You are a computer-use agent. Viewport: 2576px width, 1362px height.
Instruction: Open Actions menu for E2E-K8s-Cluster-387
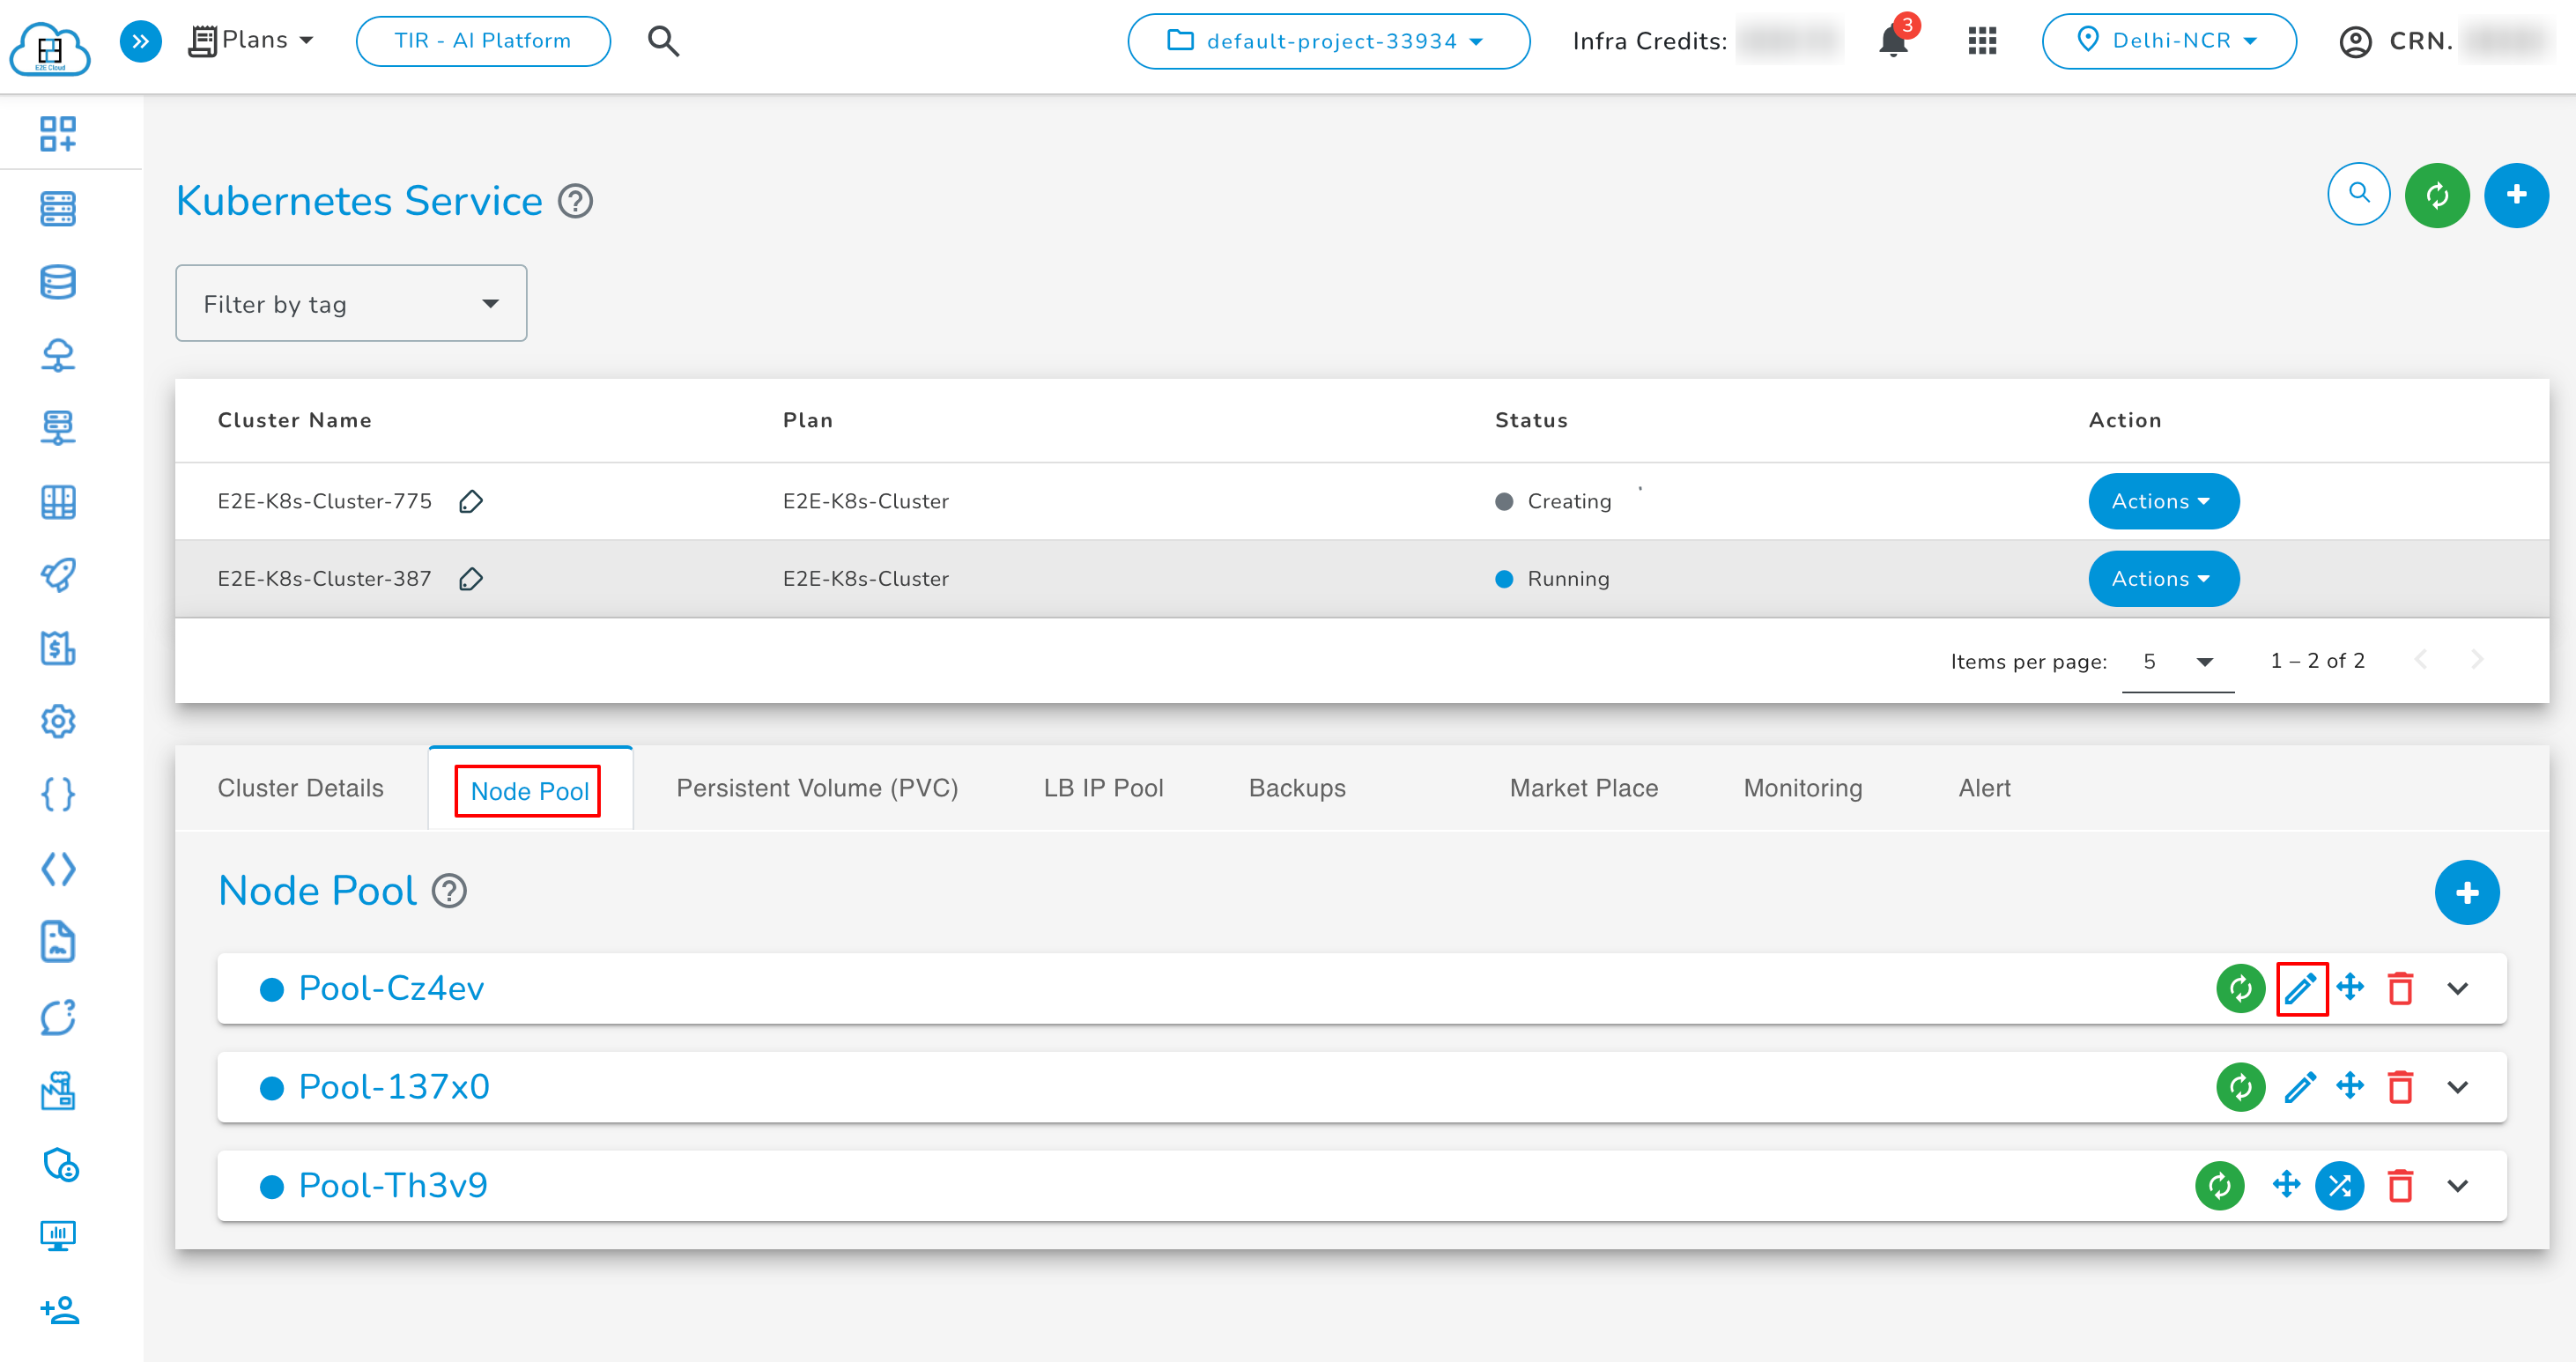(2163, 579)
